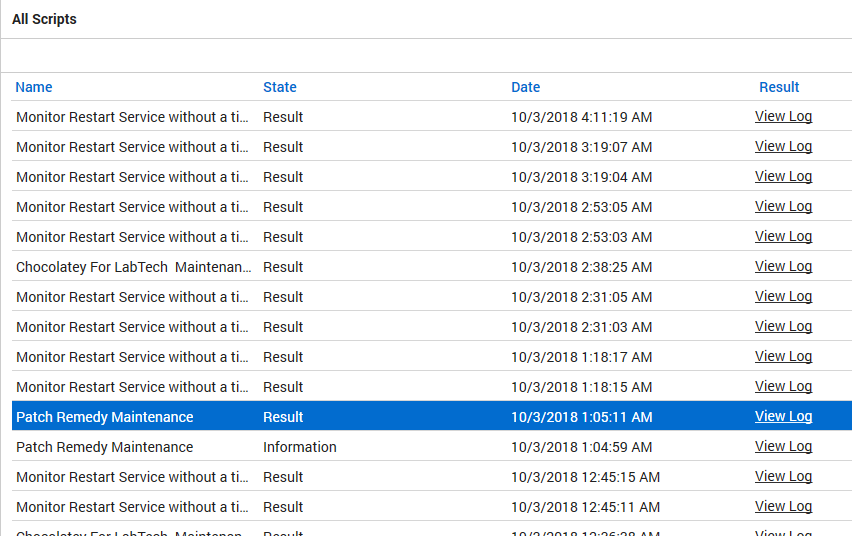
Task: Open View Log for highlighted Patch Remedy row
Action: pos(783,417)
